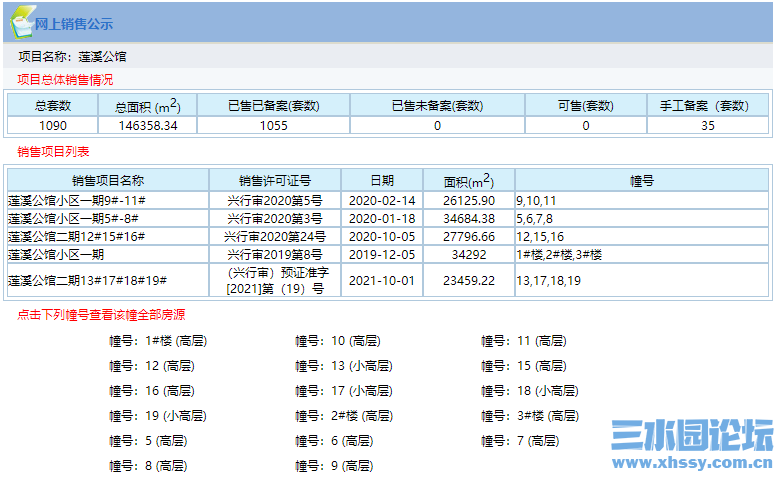
Task: Click area cell 23459.22
Action: coord(469,280)
